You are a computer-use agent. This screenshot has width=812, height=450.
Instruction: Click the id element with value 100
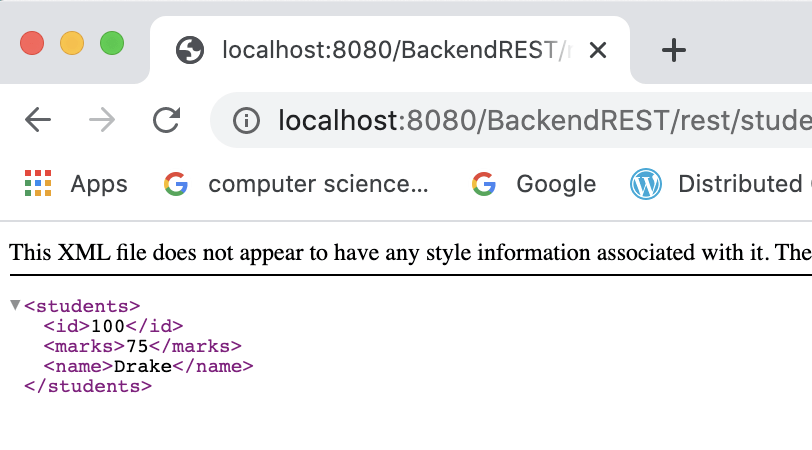113,326
